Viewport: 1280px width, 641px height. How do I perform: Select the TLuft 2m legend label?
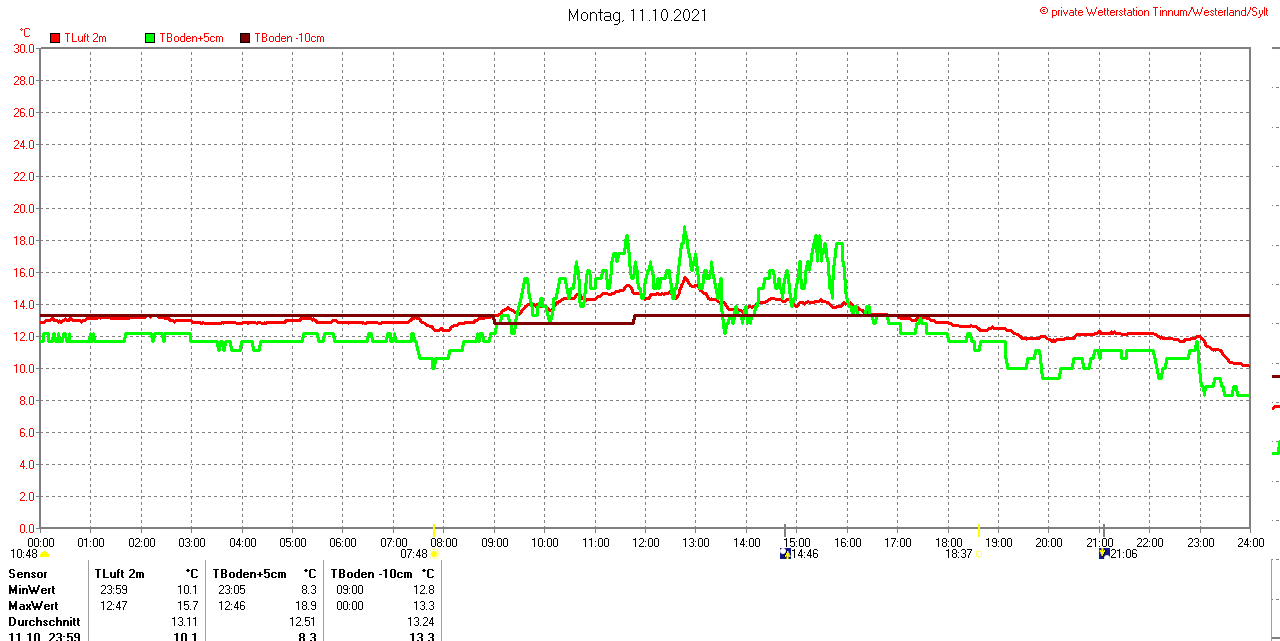85,38
